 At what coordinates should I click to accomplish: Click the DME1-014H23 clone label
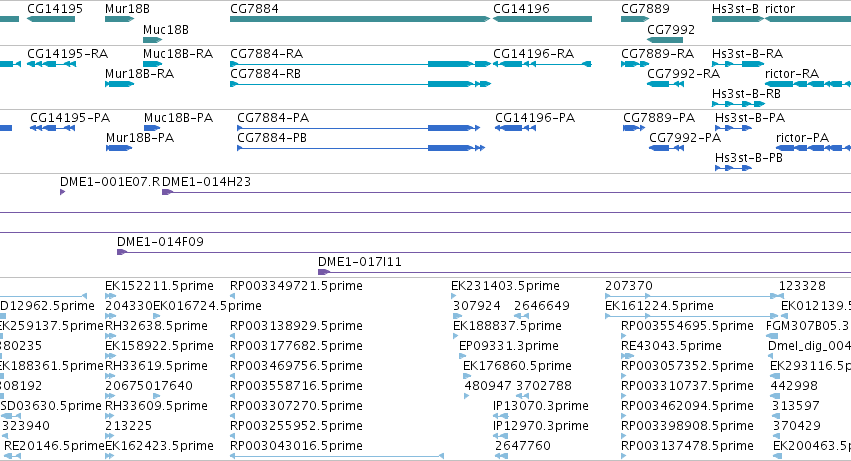207,182
